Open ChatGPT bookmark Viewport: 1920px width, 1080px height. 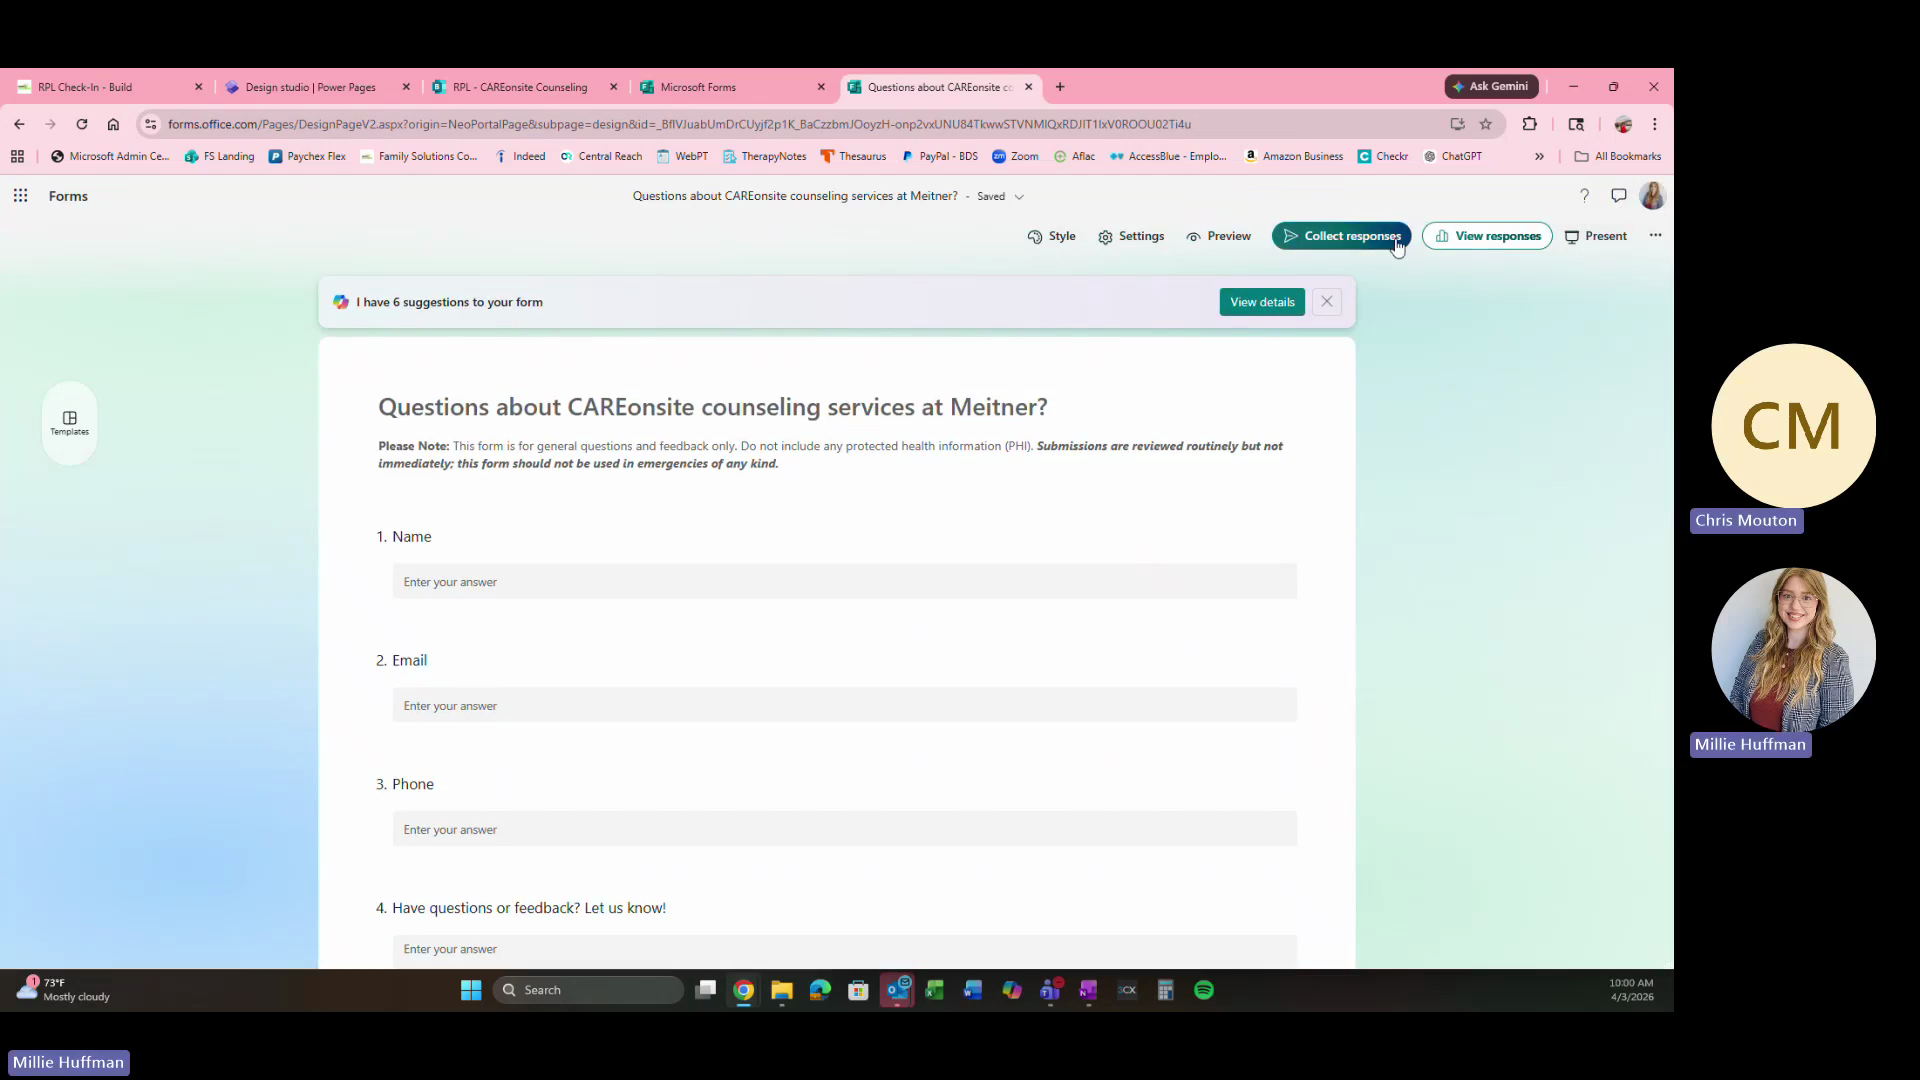coord(1452,156)
